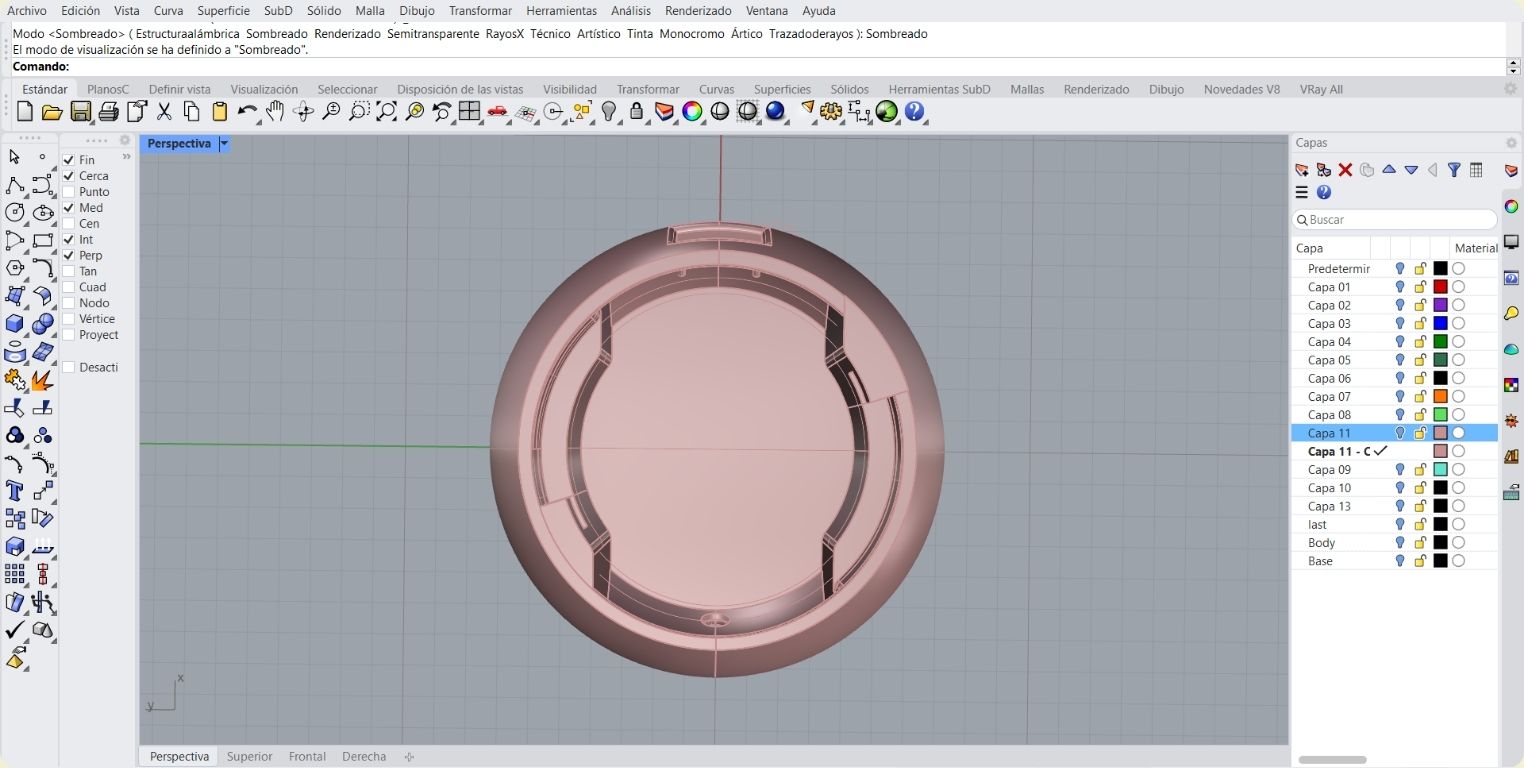Switch to the Visualización toolbar tab

[264, 89]
